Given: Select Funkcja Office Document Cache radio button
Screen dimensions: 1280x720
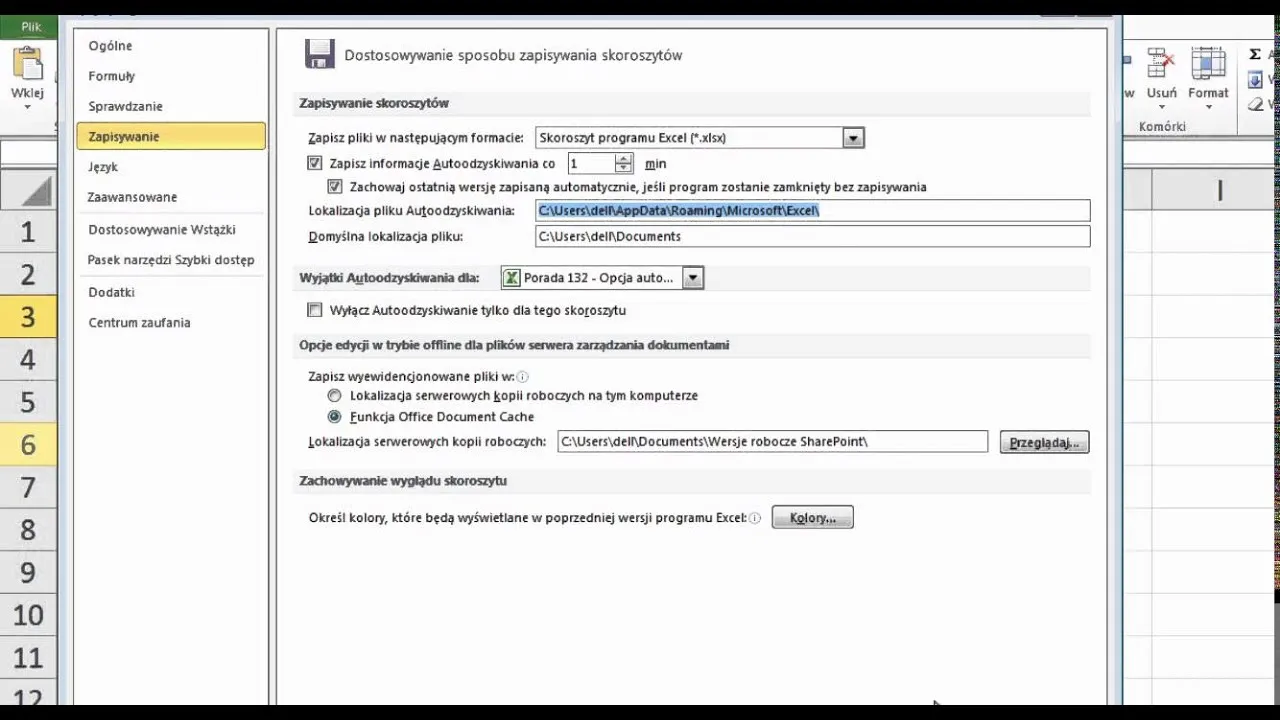Looking at the screenshot, I should pyautogui.click(x=335, y=417).
